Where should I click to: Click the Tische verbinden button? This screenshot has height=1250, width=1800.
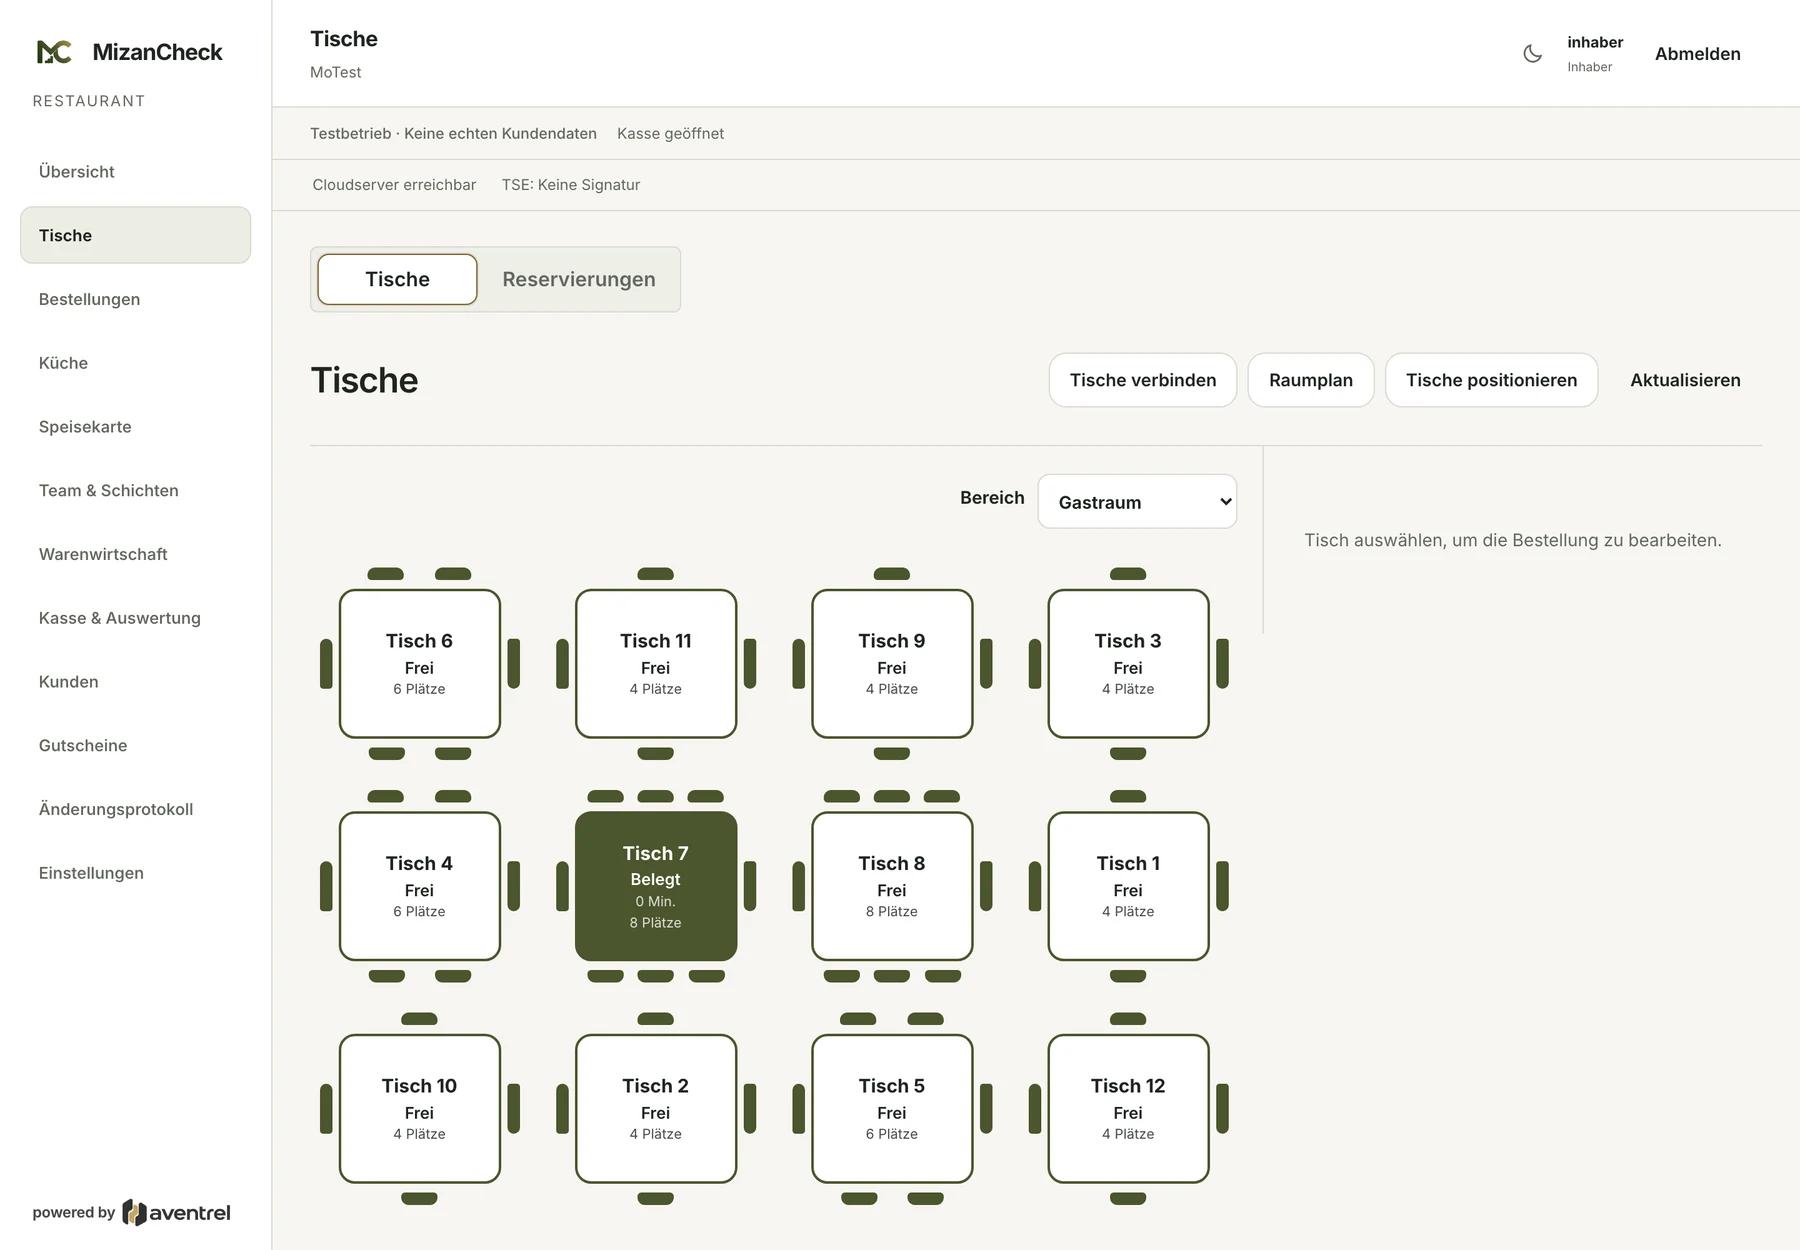tap(1143, 380)
